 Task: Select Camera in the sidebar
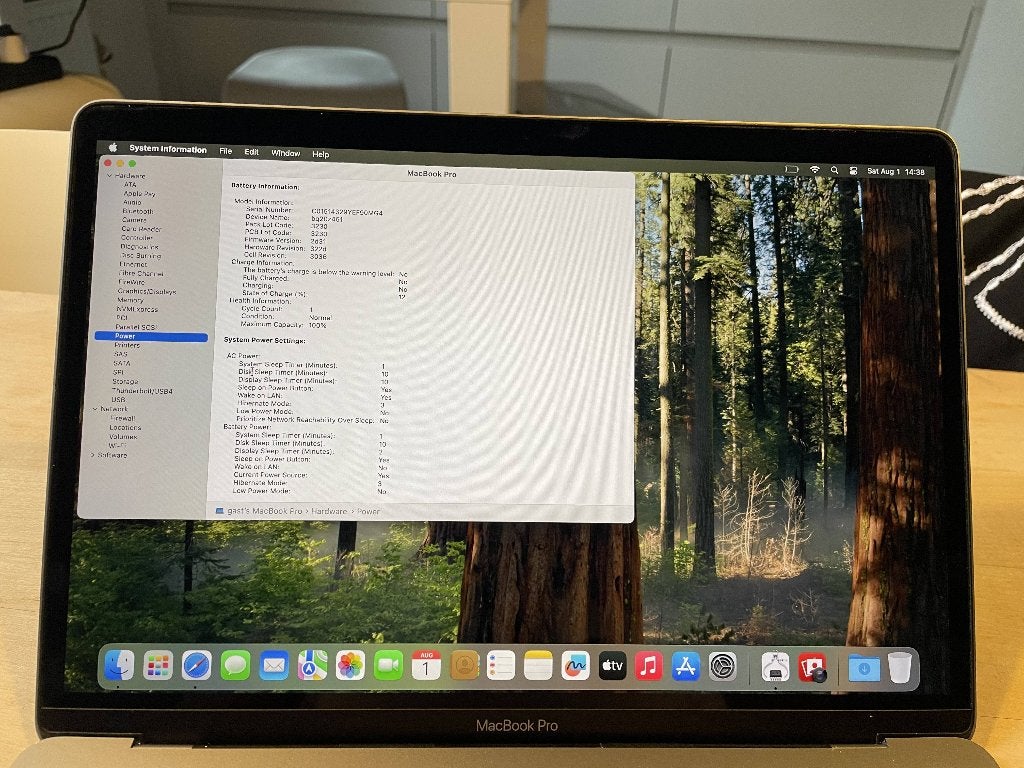pos(134,220)
